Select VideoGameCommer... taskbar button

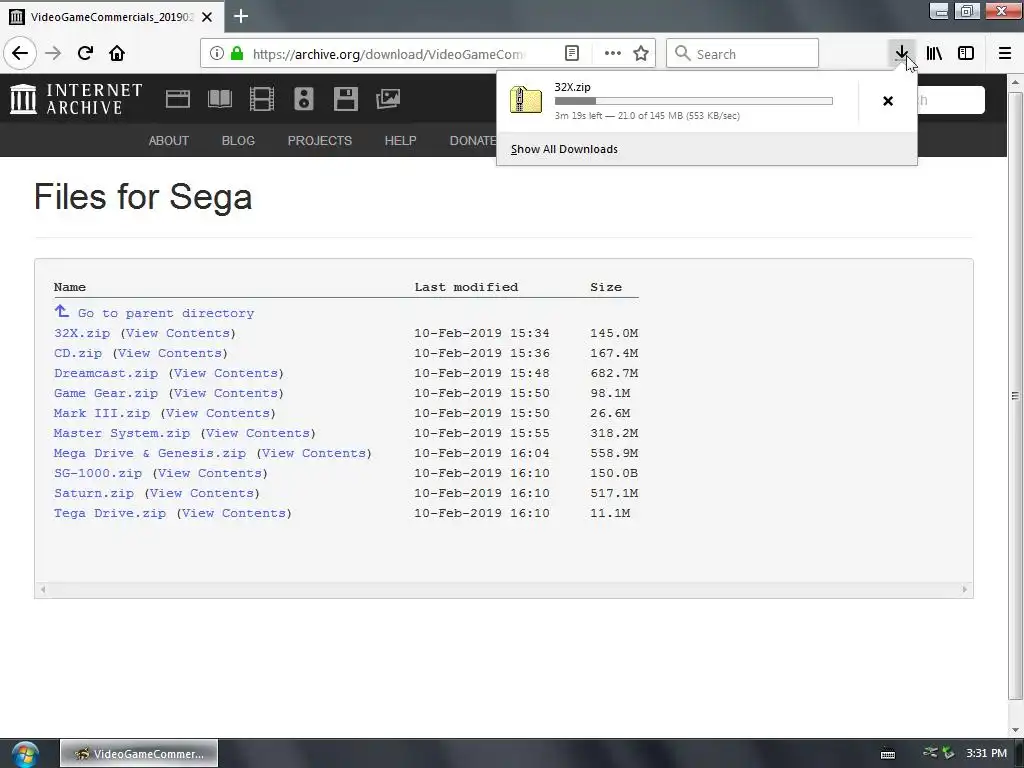coord(139,754)
